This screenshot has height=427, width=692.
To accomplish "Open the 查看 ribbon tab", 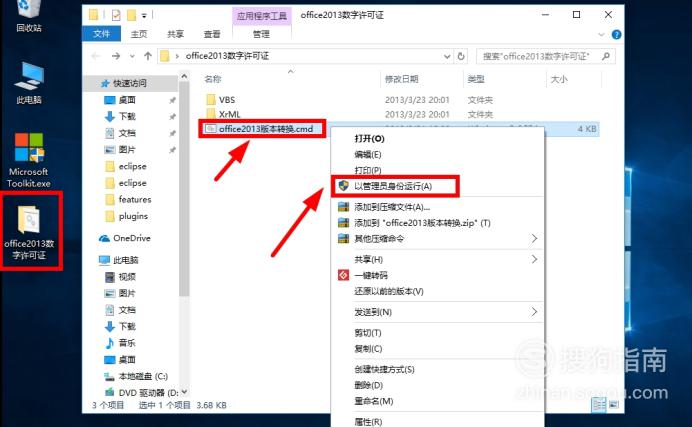I will [x=212, y=34].
